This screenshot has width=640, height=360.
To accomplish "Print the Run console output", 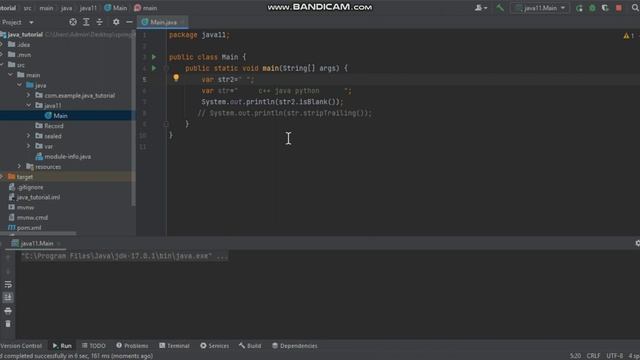I will 8,311.
